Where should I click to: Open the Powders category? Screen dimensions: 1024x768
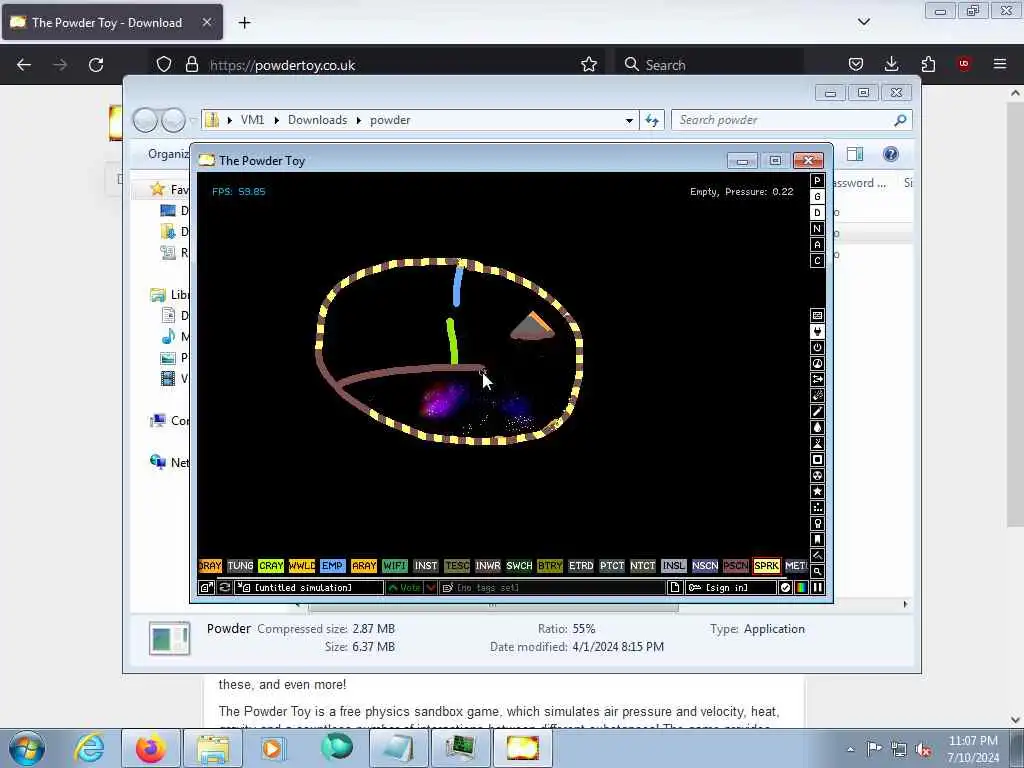pyautogui.click(x=817, y=443)
